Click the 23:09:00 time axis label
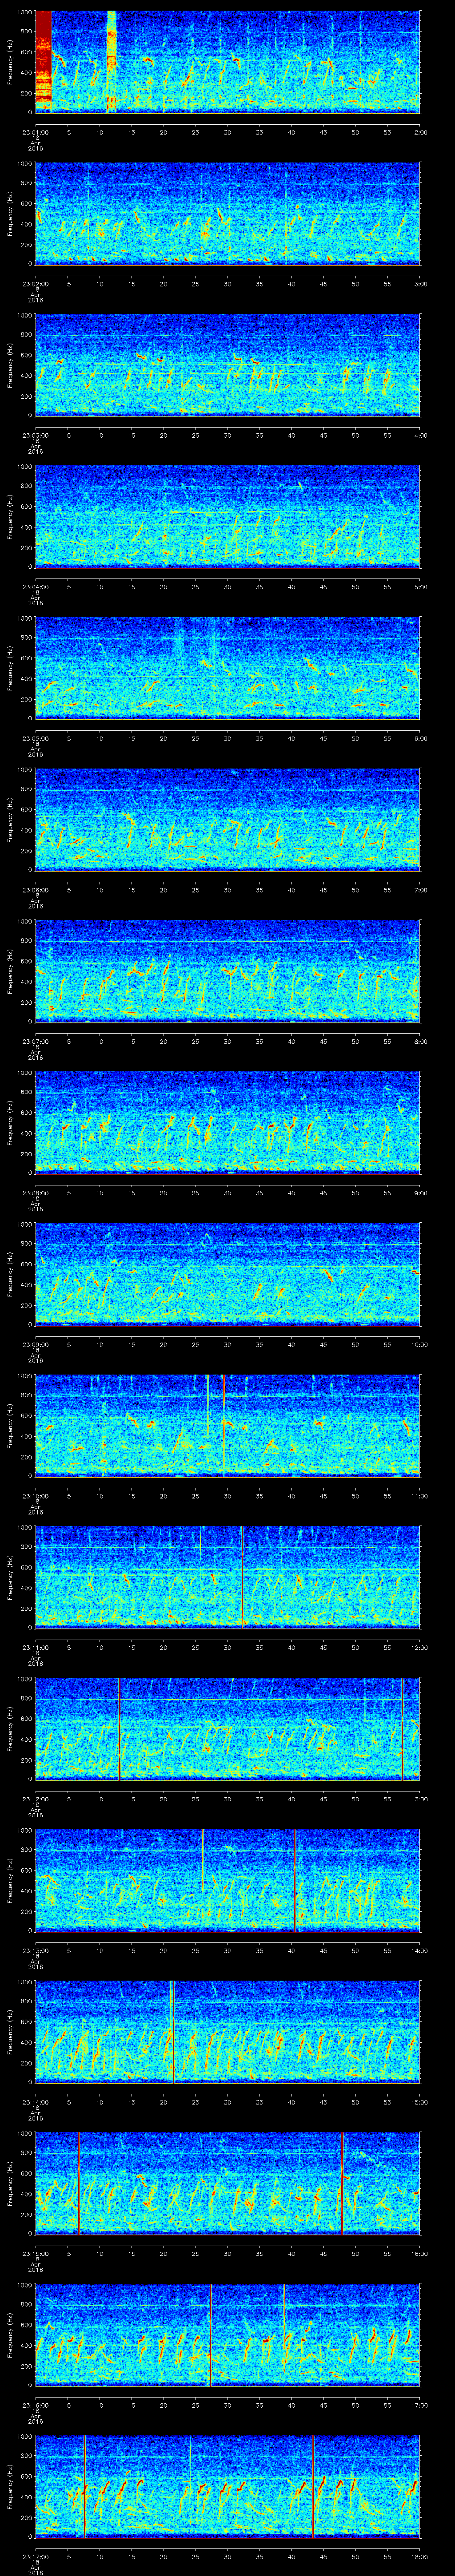Screen dimensions: 455x2576 (36, 1344)
